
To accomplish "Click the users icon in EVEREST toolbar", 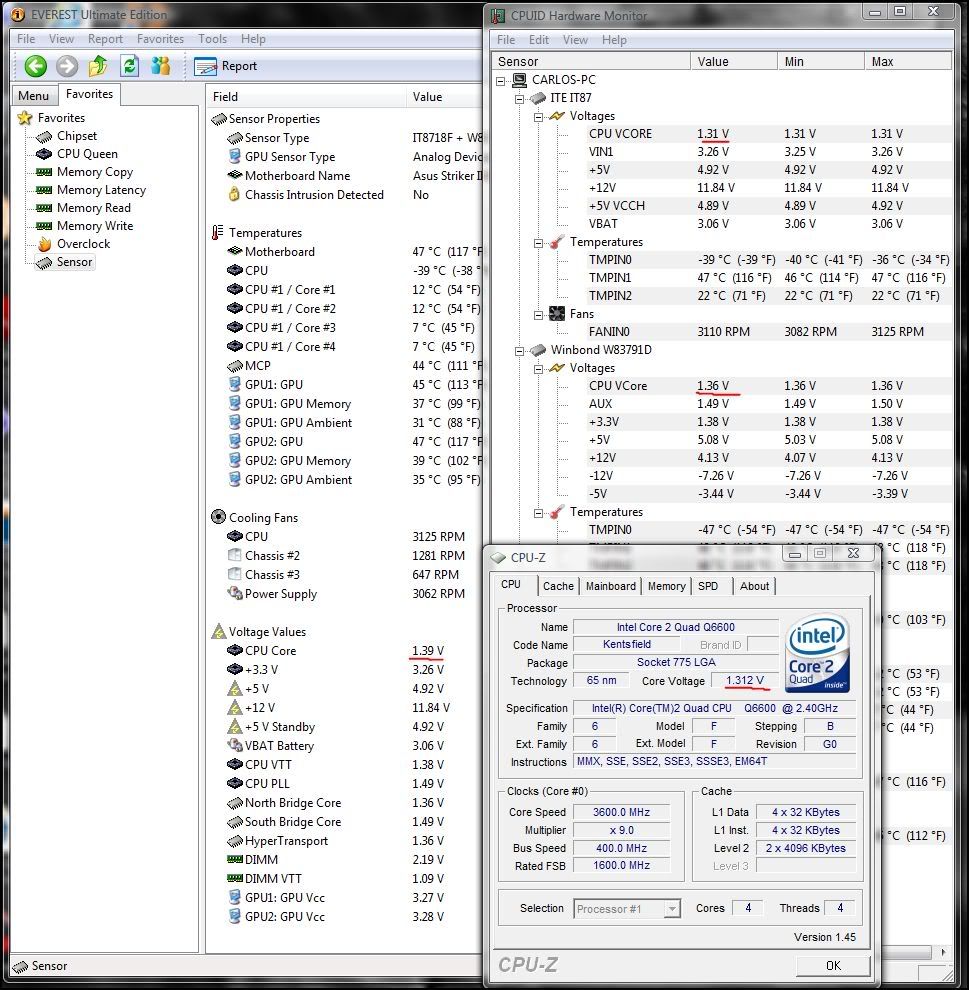I will pos(161,66).
